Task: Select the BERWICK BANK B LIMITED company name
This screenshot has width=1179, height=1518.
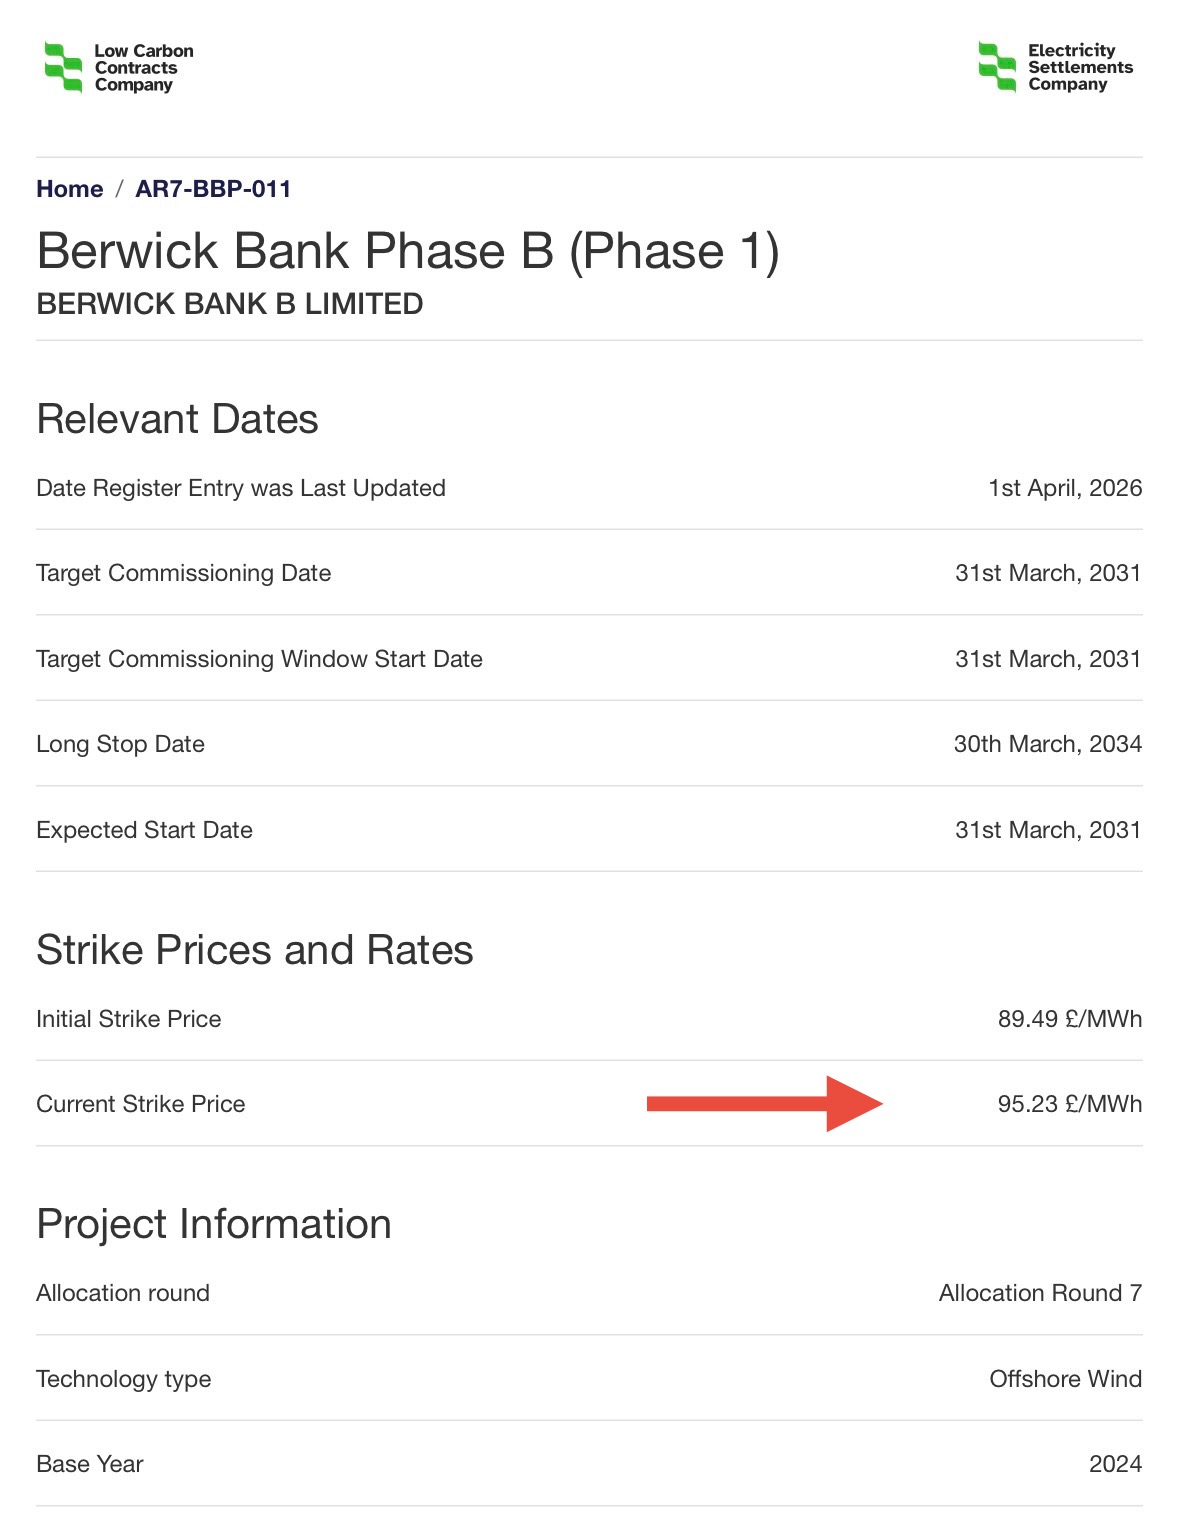Action: tap(229, 304)
